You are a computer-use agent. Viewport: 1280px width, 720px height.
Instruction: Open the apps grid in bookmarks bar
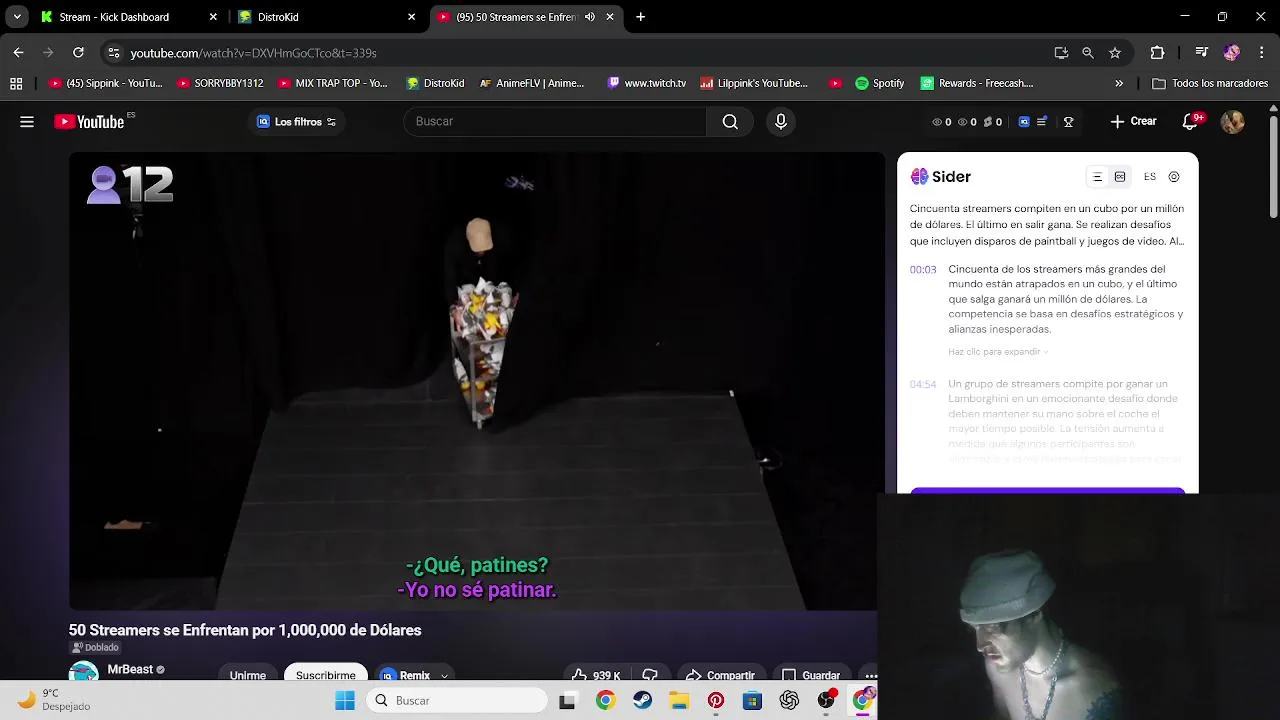coord(16,84)
